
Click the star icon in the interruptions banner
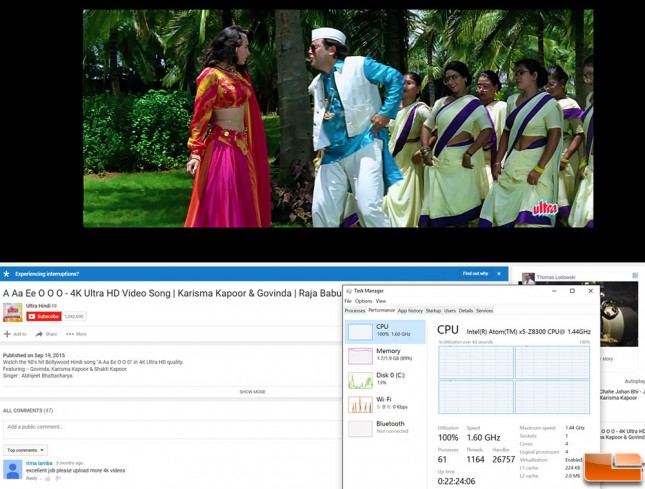click(6, 274)
